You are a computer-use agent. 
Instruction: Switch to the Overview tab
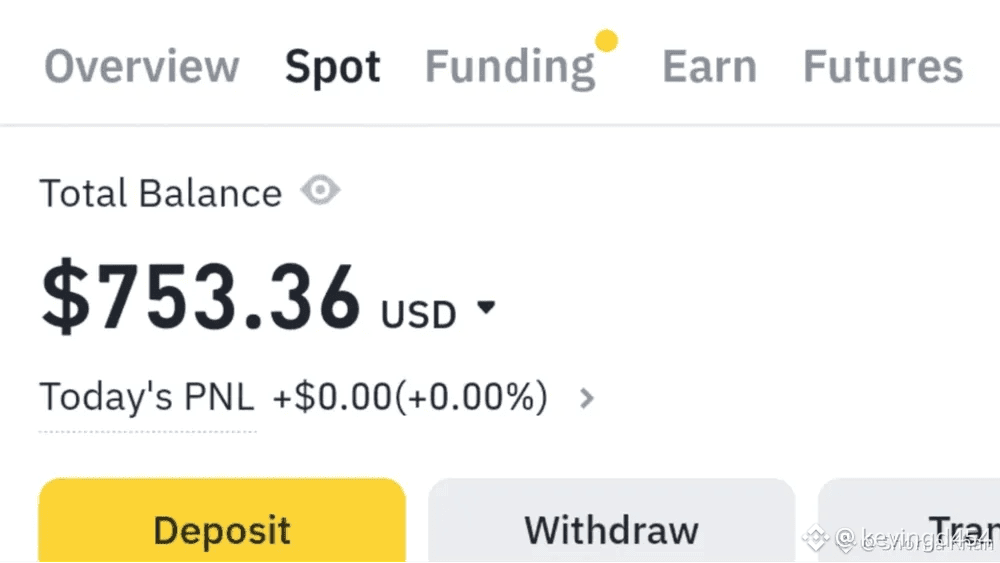[142, 66]
